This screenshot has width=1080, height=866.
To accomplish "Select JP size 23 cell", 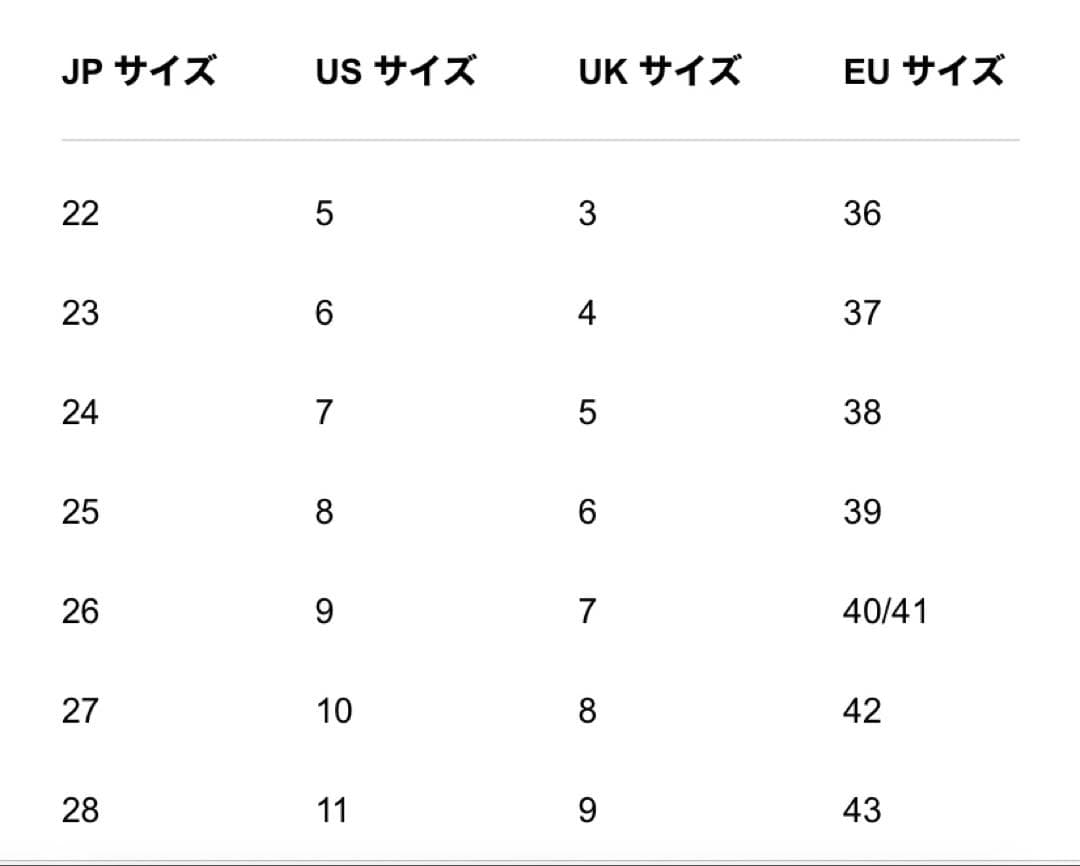I will 80,313.
